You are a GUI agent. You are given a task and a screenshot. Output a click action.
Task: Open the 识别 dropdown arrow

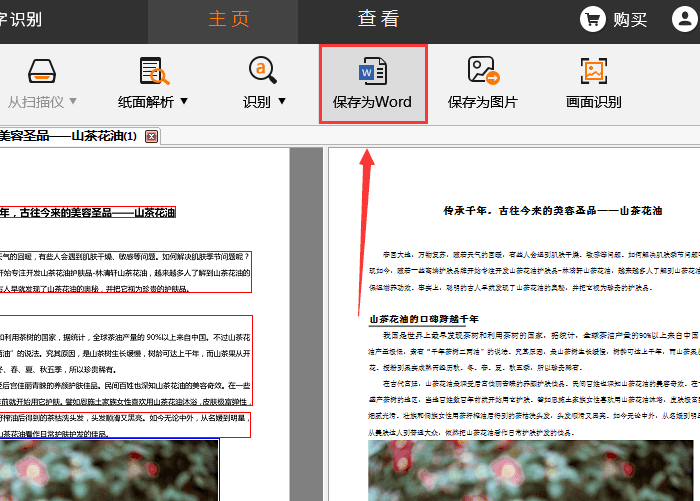(x=281, y=102)
